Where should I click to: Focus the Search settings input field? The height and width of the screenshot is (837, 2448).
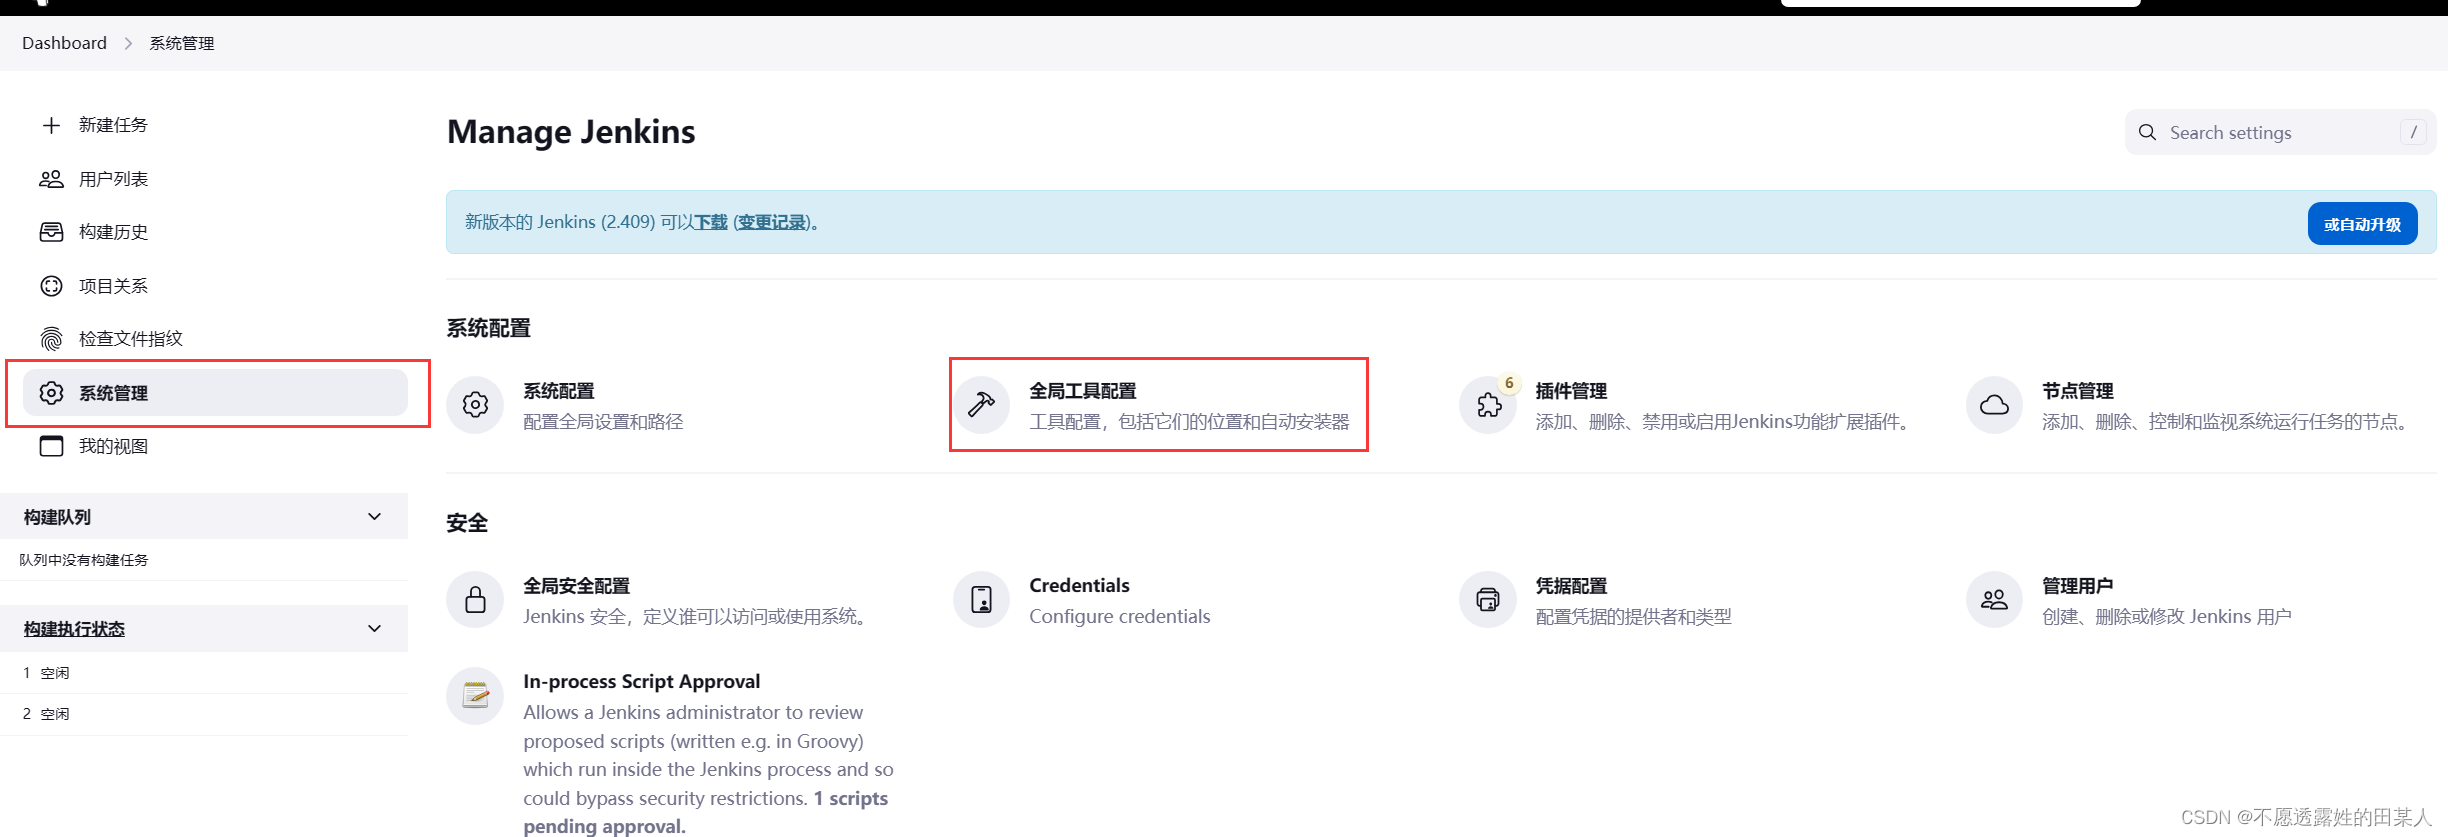[2280, 132]
